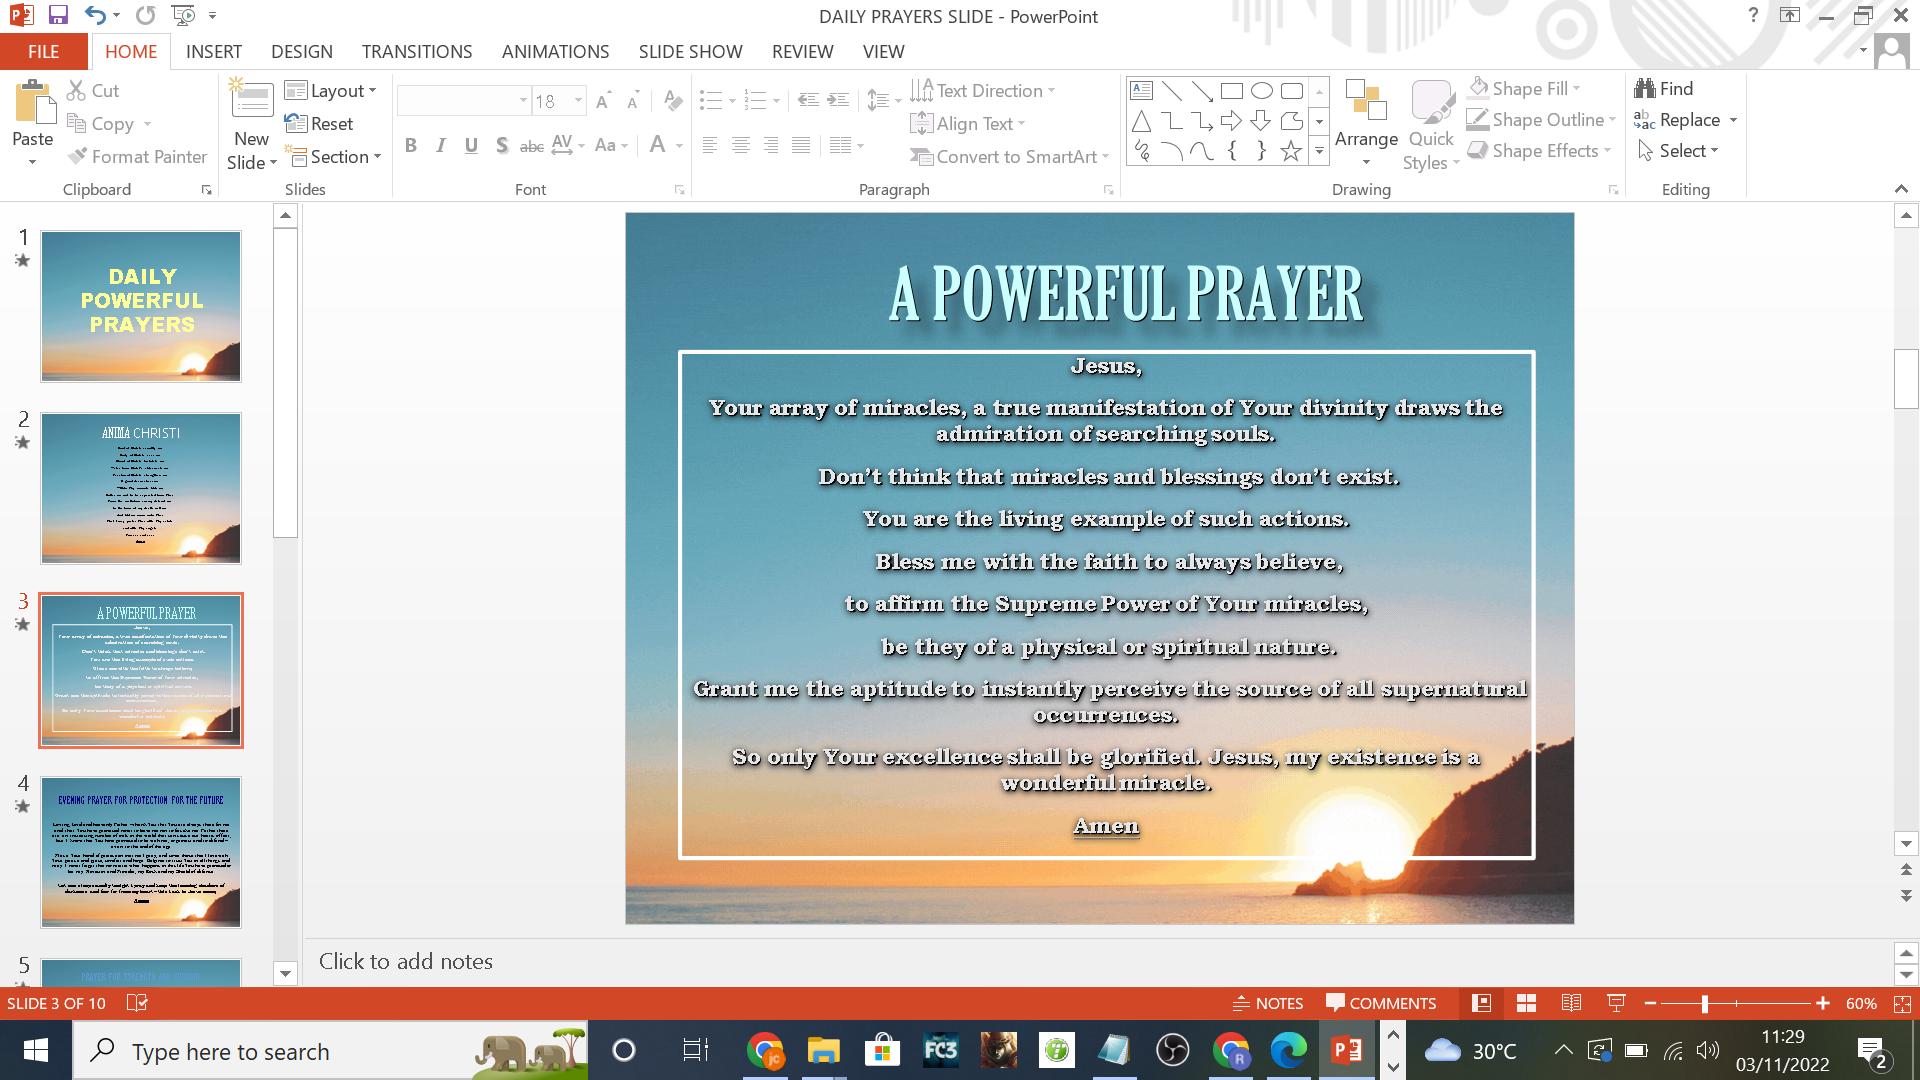The image size is (1920, 1080).
Task: Open the FILE tab
Action: [x=43, y=51]
